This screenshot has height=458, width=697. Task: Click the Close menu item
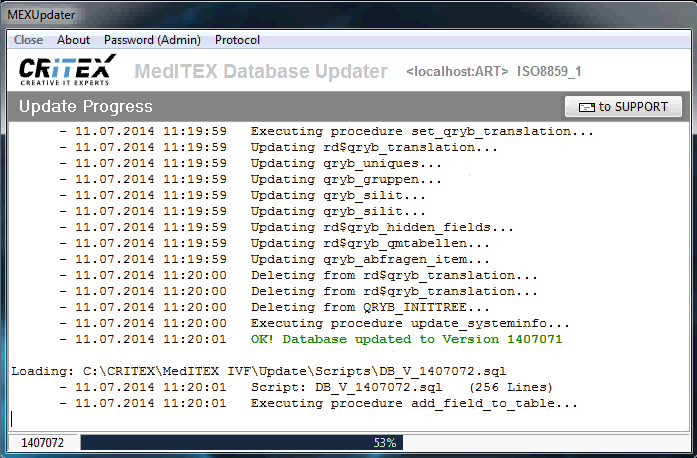[28, 40]
